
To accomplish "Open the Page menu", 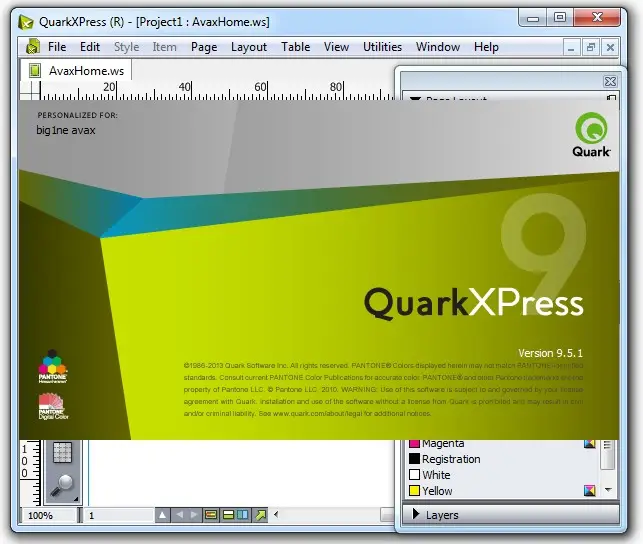I will pyautogui.click(x=204, y=47).
